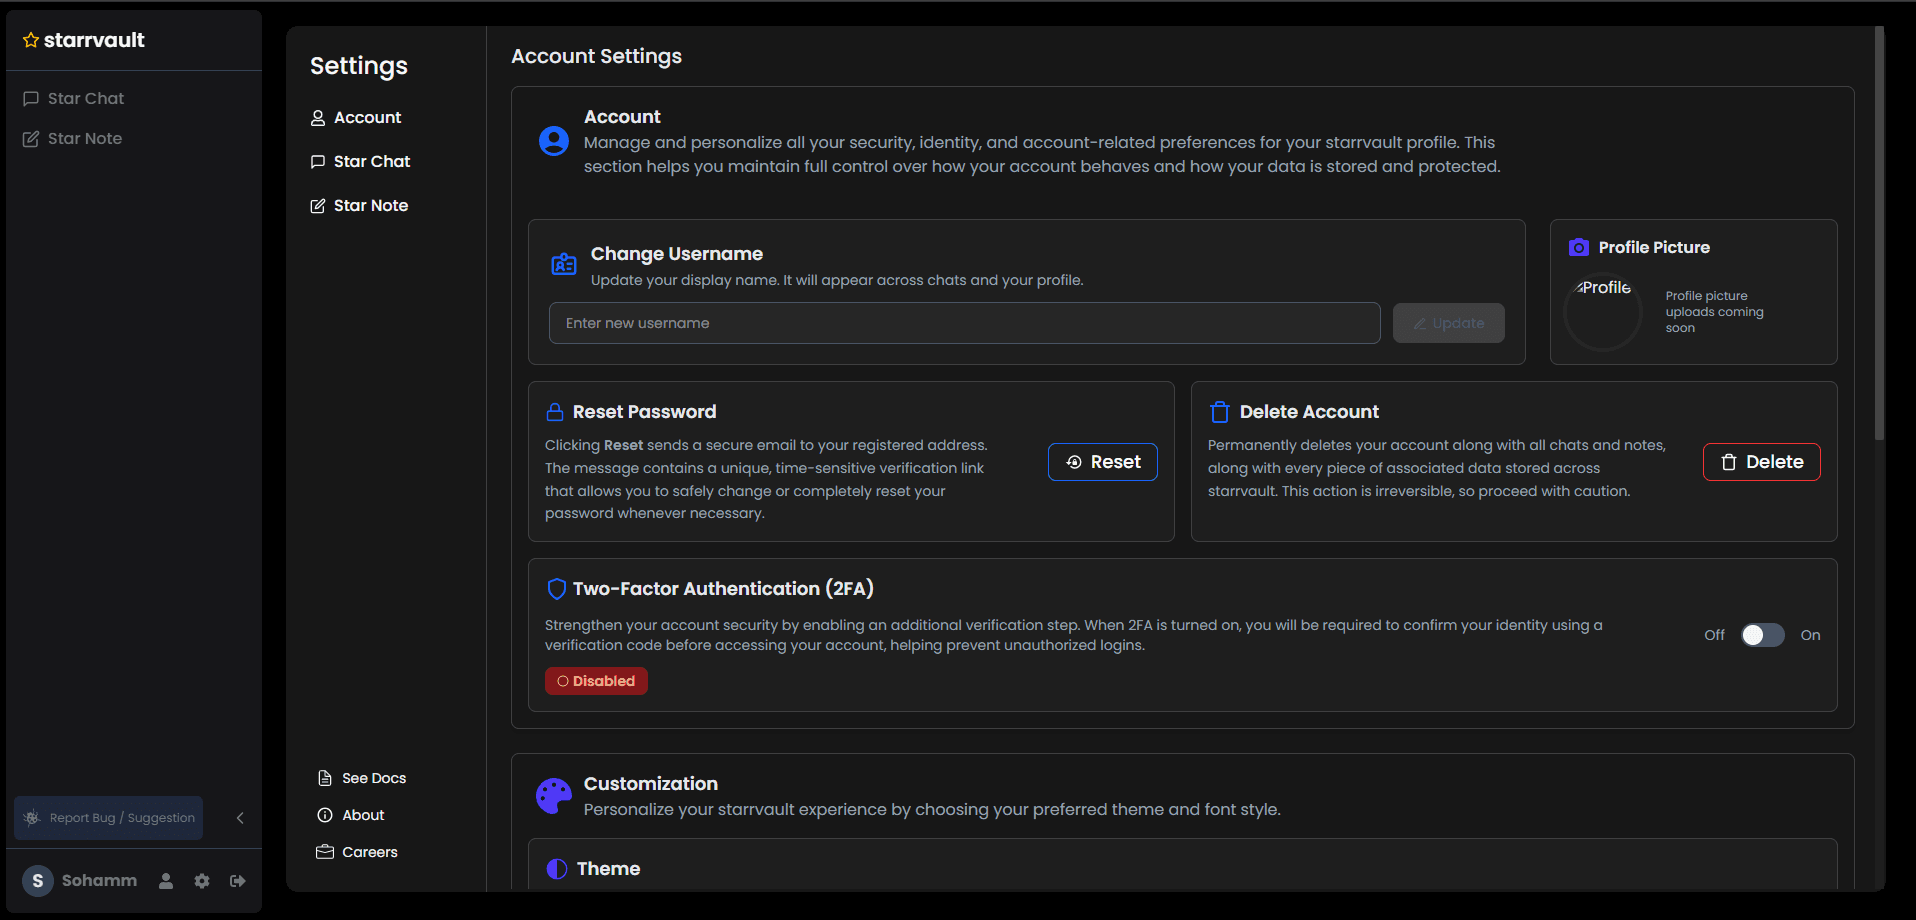
Task: Click the shield icon for Two-Factor Authentication
Action: [556, 589]
